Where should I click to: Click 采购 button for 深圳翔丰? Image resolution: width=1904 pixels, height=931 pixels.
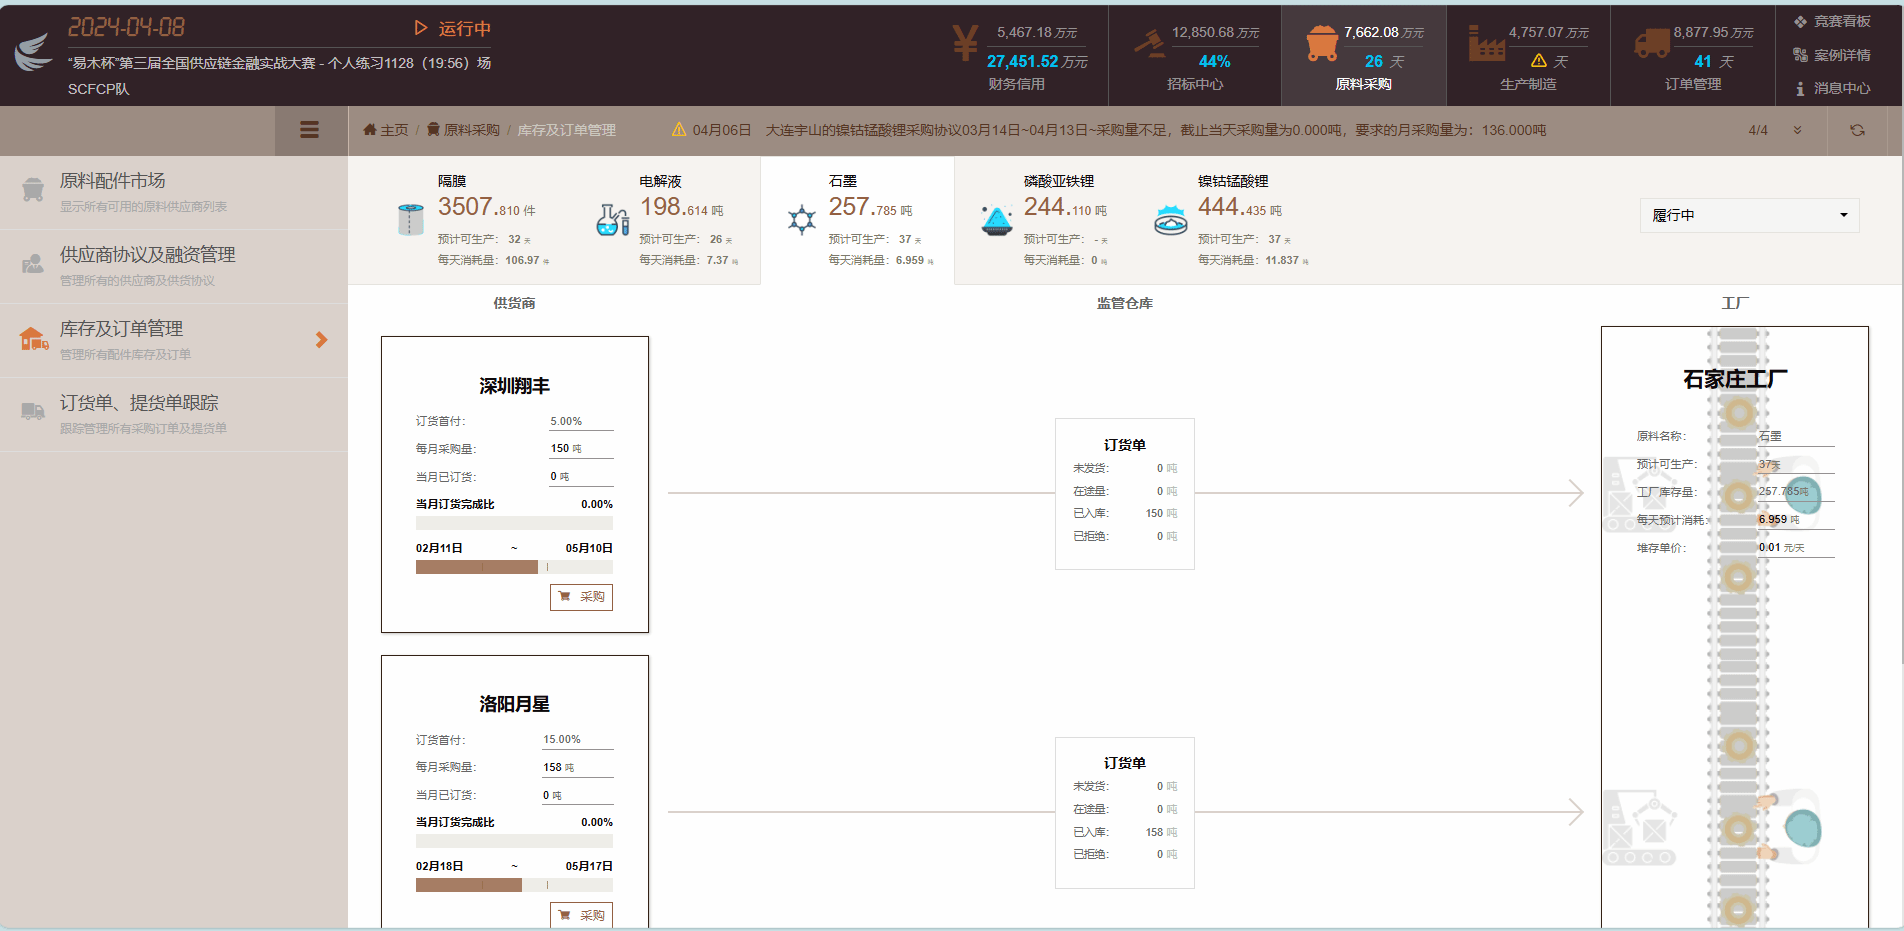coord(581,597)
